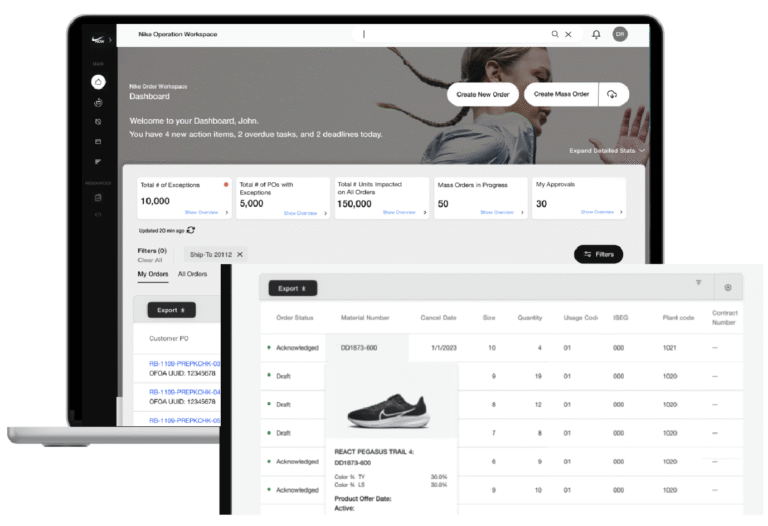The image size is (768, 526).
Task: Clear the search with the X icon
Action: coord(568,34)
